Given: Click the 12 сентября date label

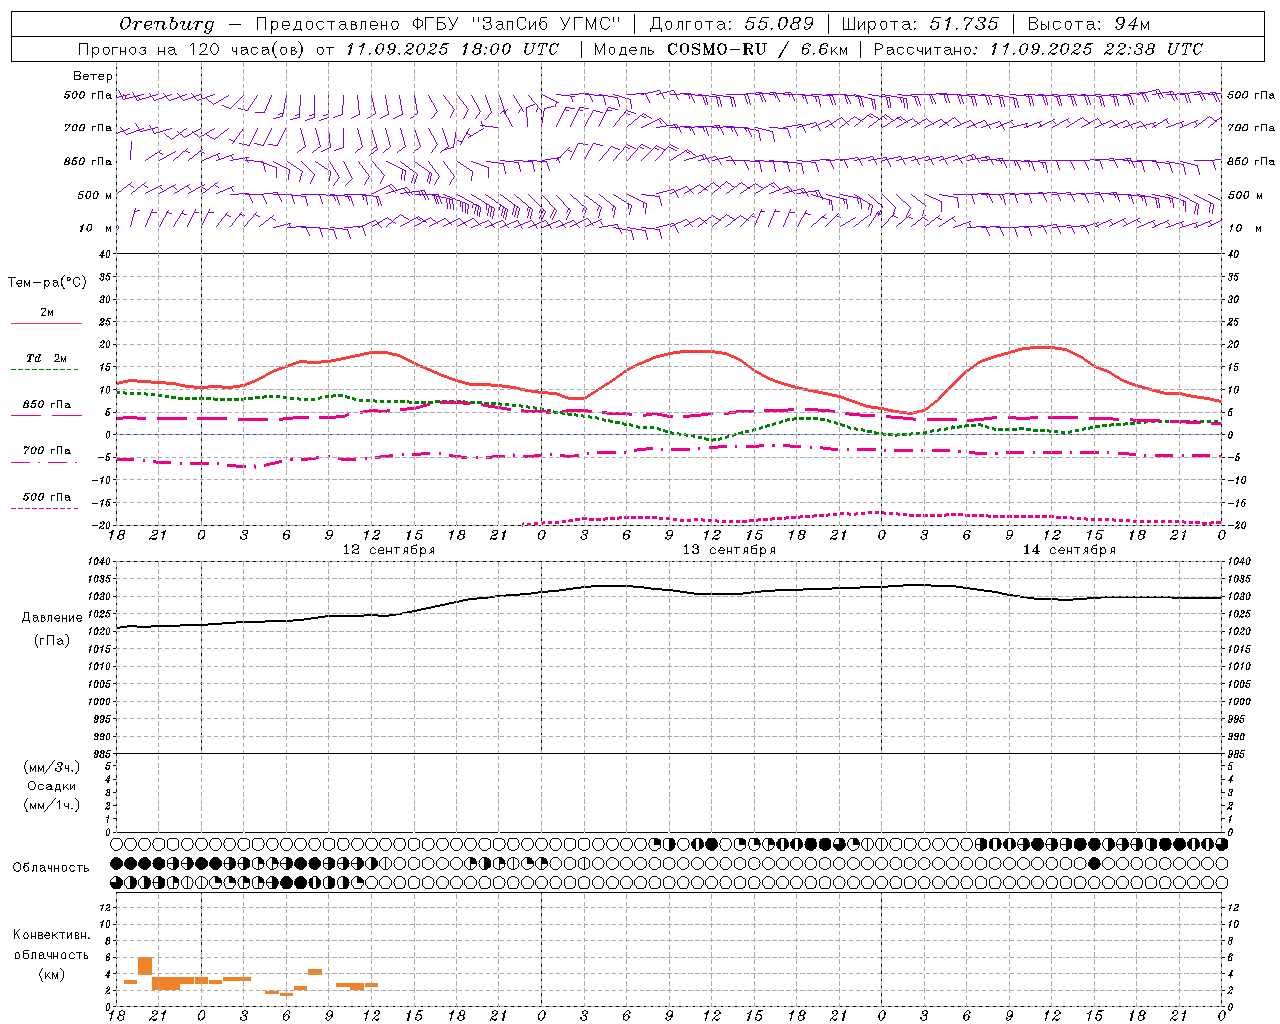Looking at the screenshot, I should [389, 550].
